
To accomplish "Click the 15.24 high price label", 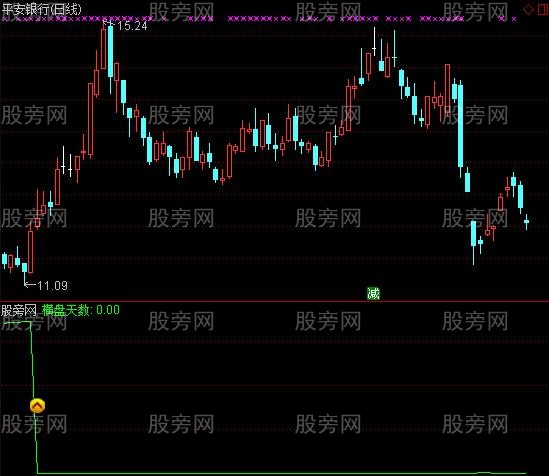I will (x=132, y=26).
